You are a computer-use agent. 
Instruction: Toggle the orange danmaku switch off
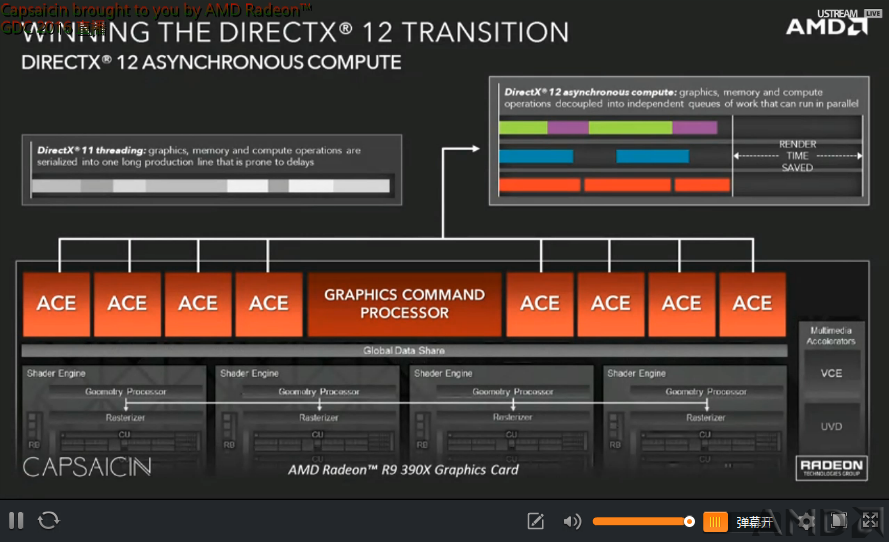(715, 521)
